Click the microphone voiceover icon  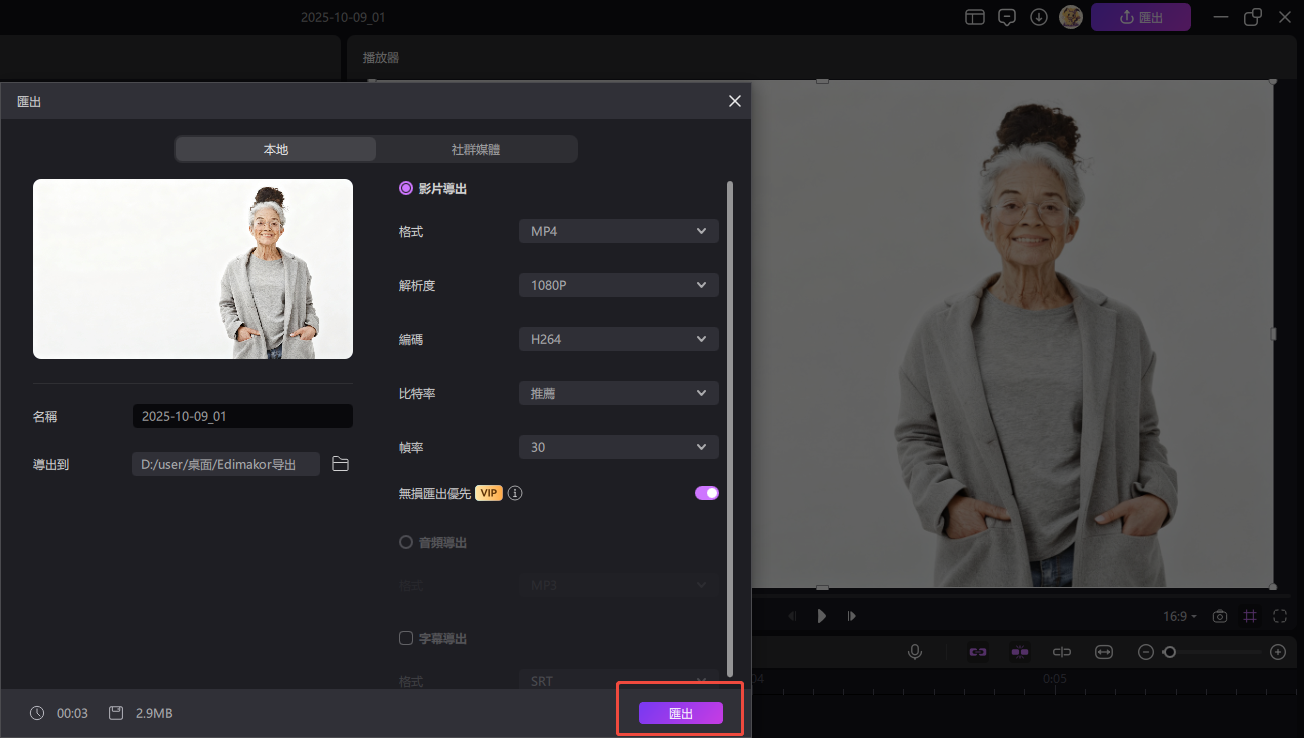pos(914,652)
